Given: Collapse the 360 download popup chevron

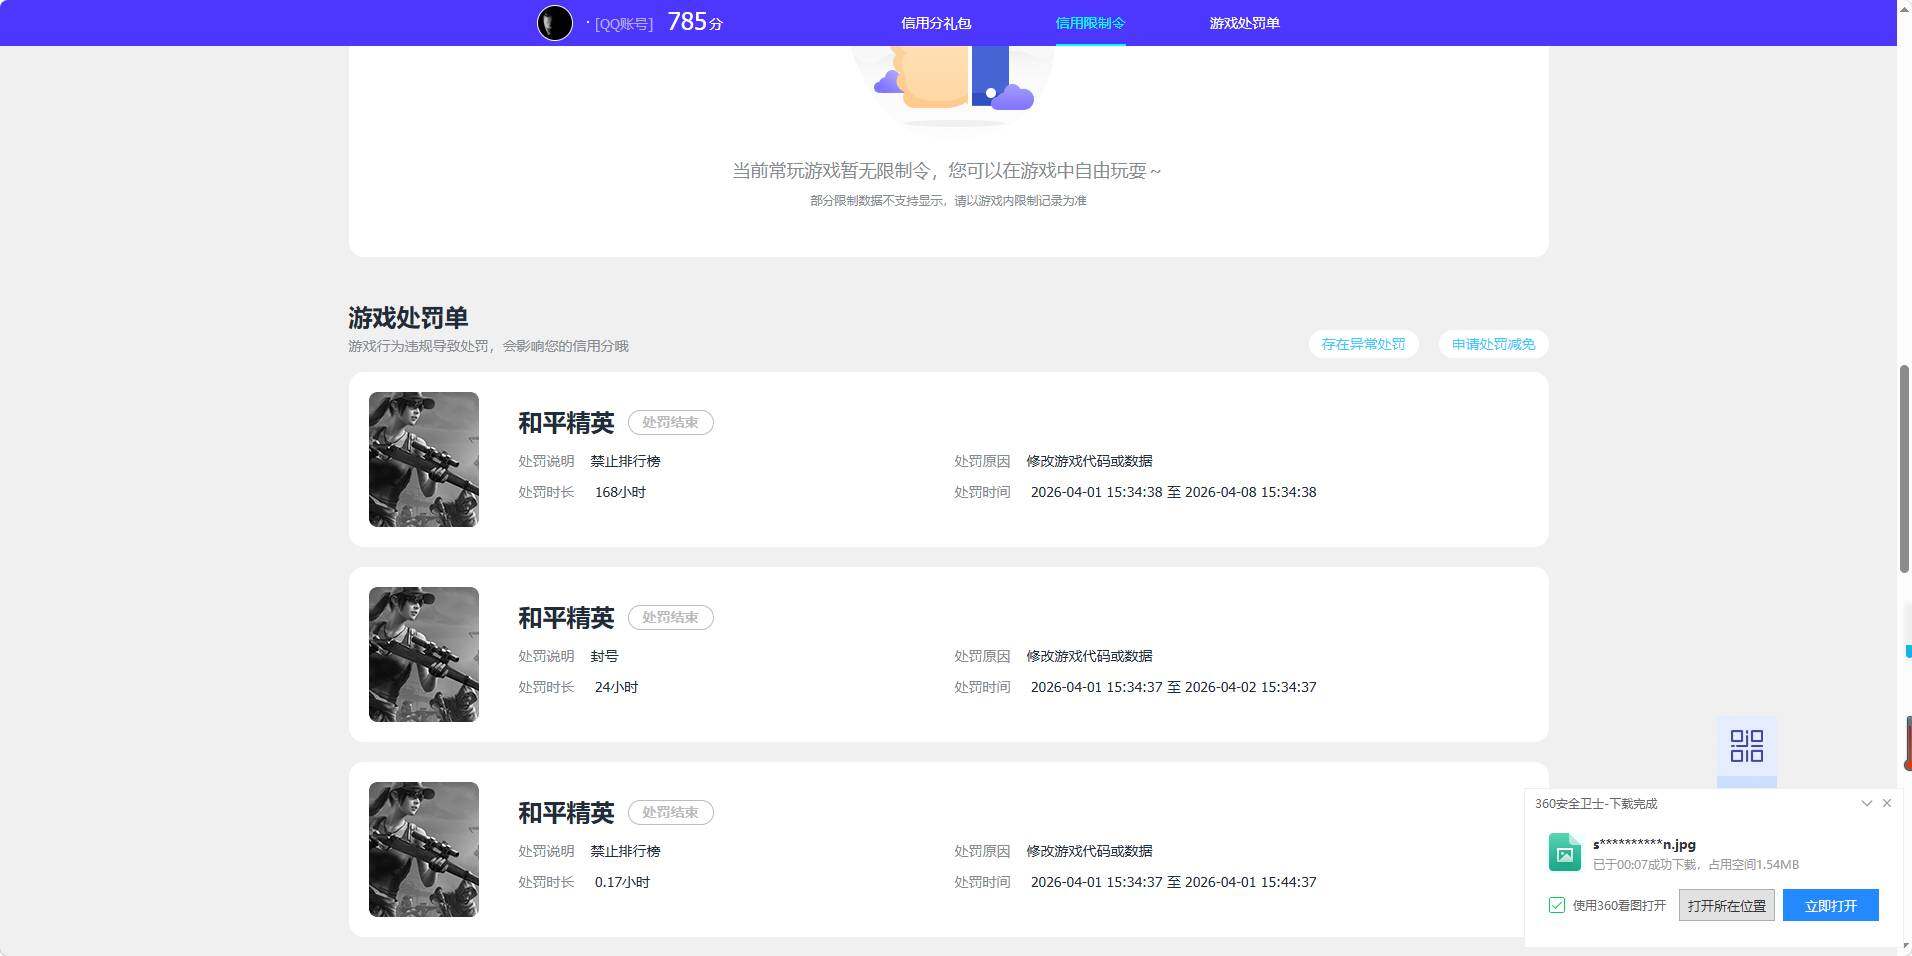Looking at the screenshot, I should (x=1866, y=803).
